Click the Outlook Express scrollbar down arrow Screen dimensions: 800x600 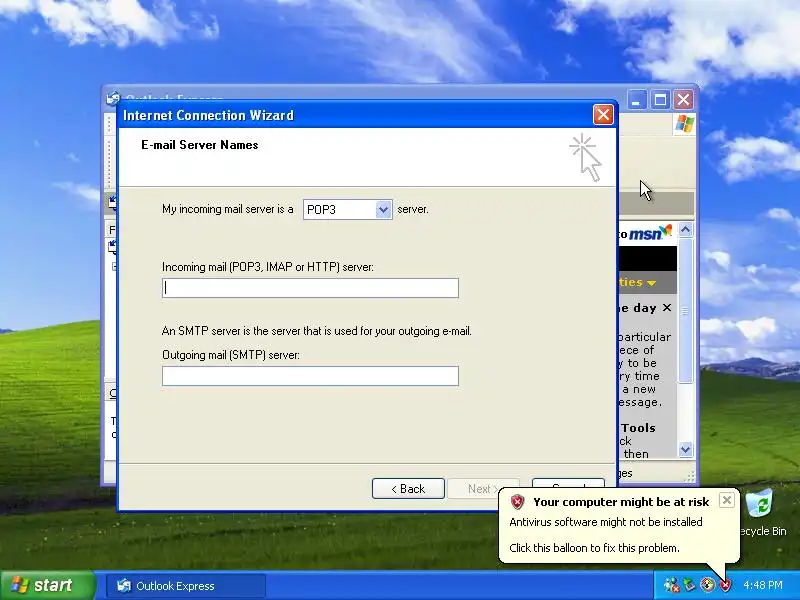pos(685,449)
